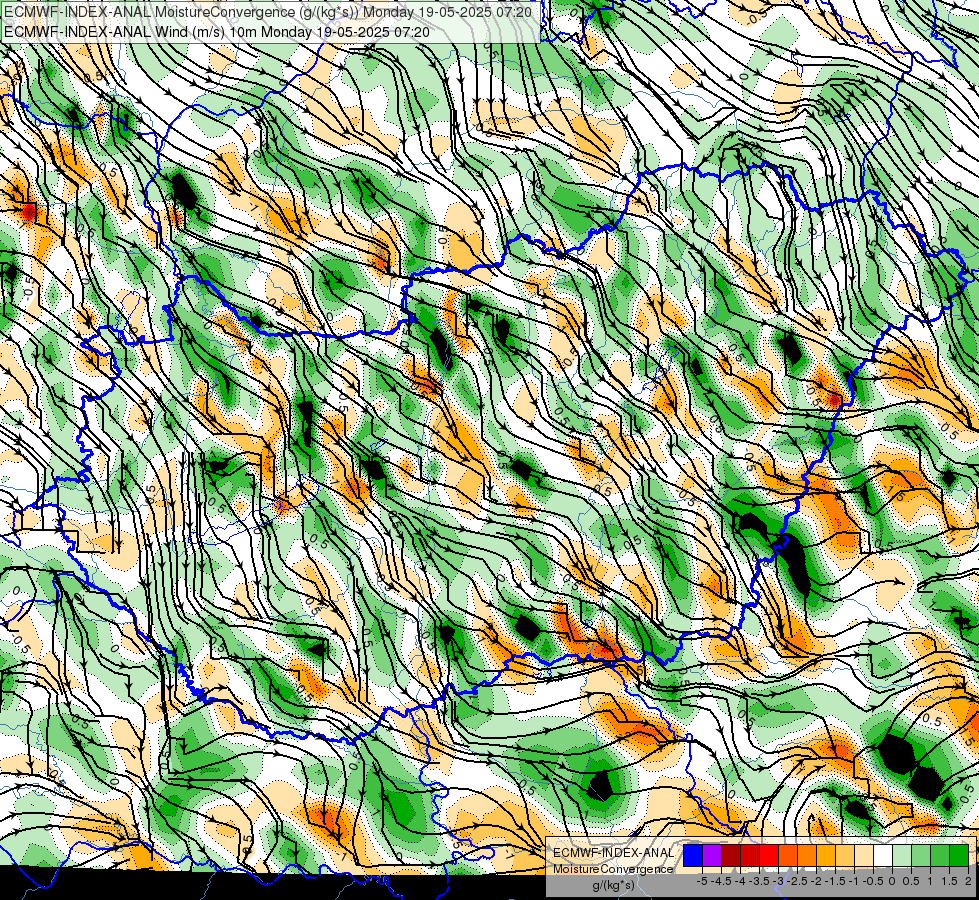Screen dimensions: 979x900
Task: Click the blue legend swatch below -5
Action: pos(693,856)
